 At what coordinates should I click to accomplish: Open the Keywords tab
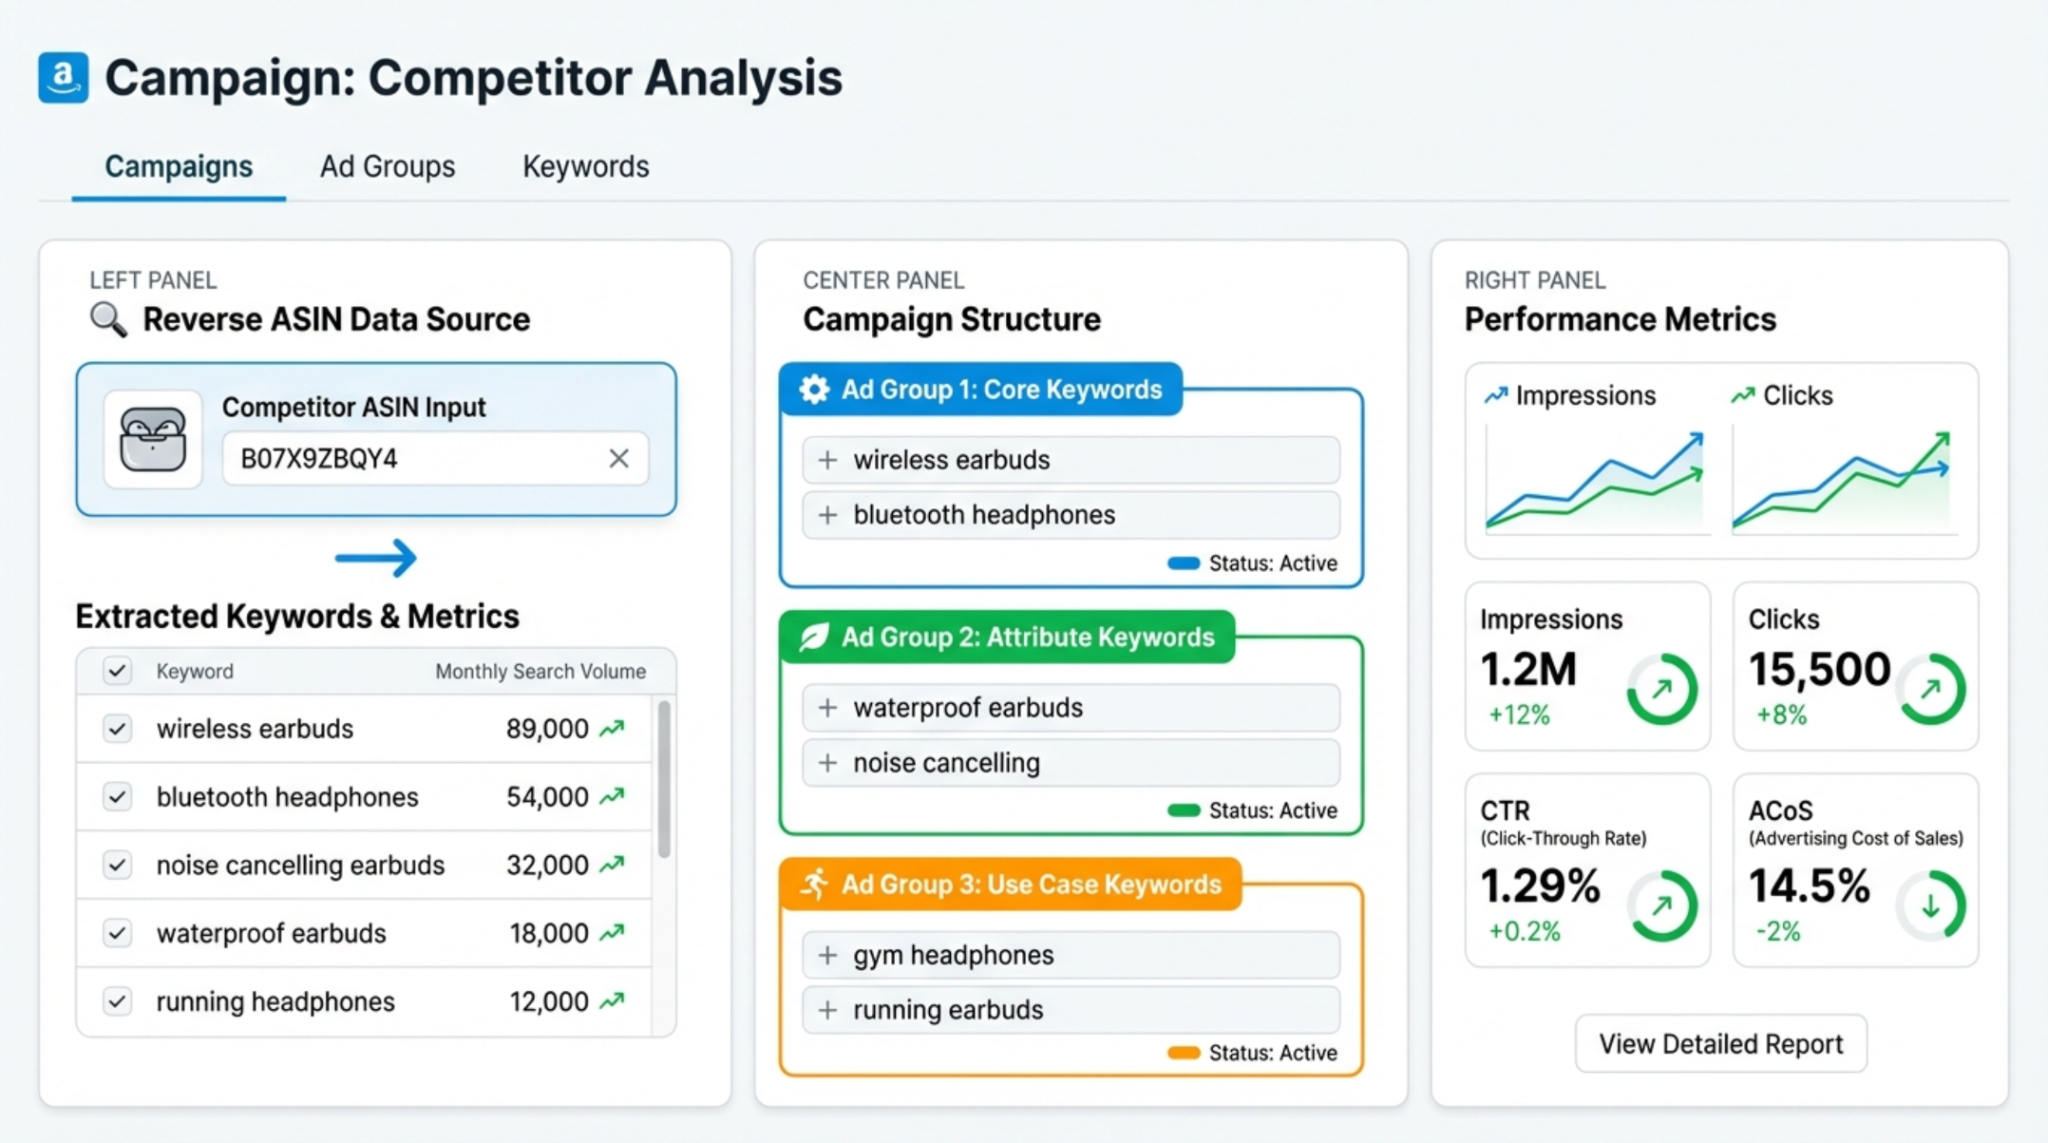point(585,166)
